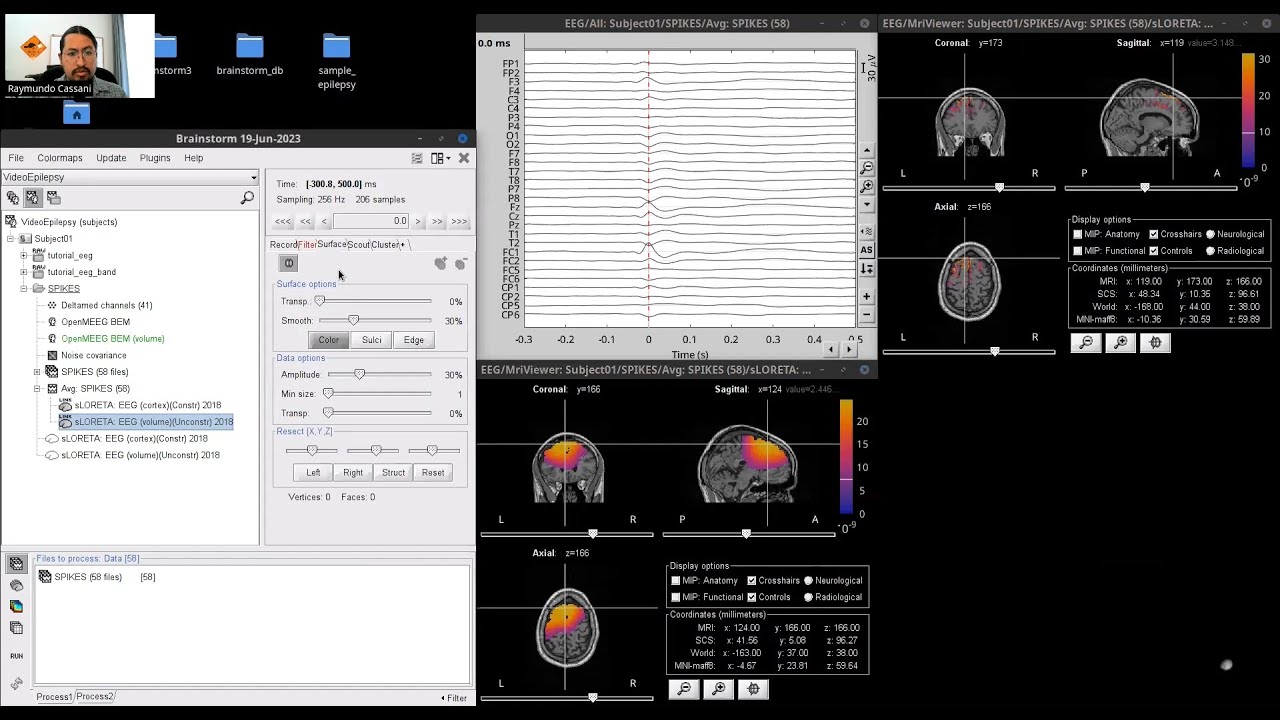Image resolution: width=1280 pixels, height=720 pixels.
Task: Expand the tutorial_eeg_band tree node
Action: (x=23, y=272)
